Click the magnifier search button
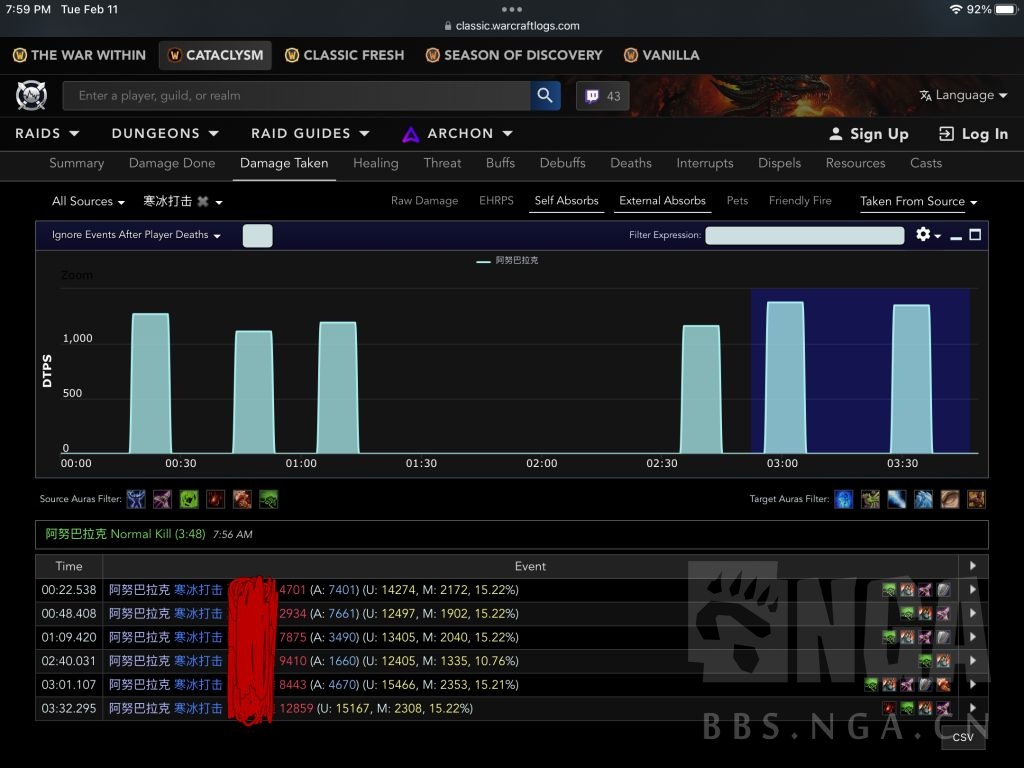The width and height of the screenshot is (1024, 768). click(x=545, y=96)
